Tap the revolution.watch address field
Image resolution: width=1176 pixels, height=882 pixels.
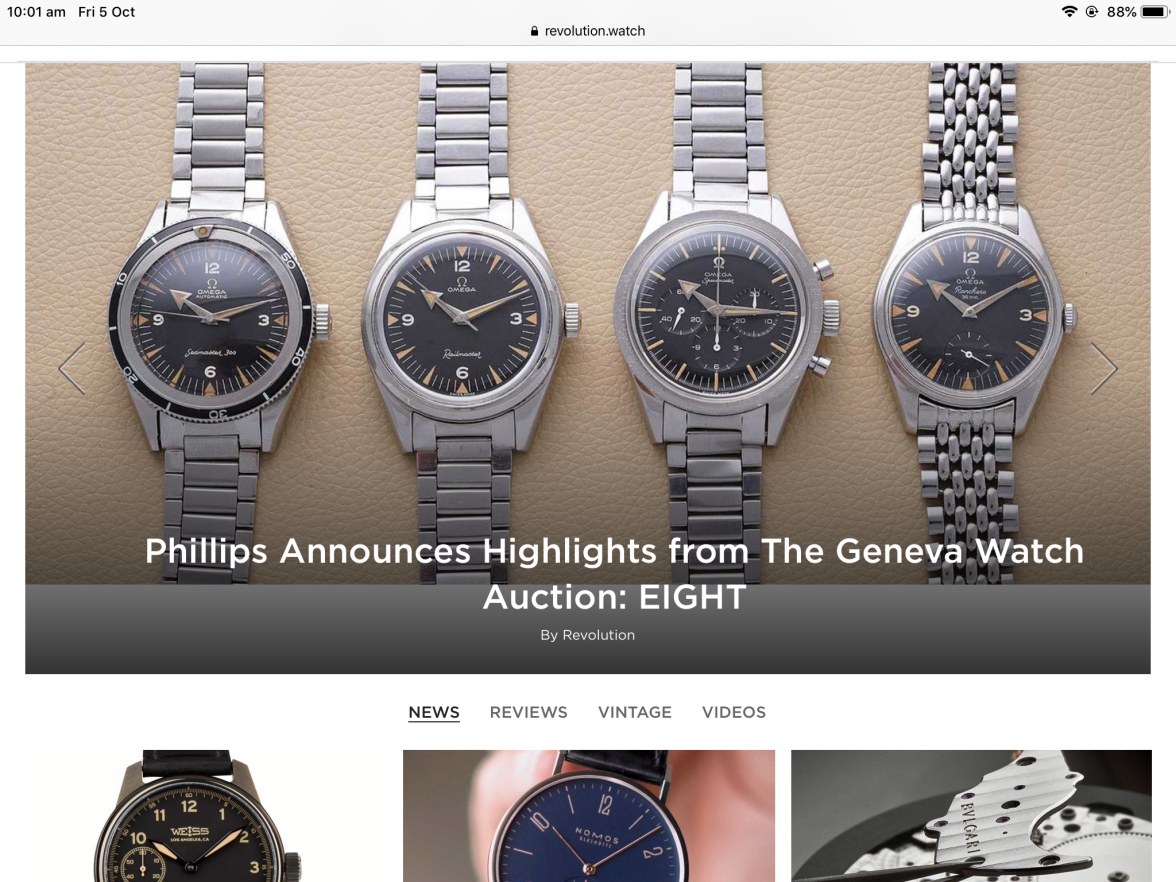[x=588, y=32]
